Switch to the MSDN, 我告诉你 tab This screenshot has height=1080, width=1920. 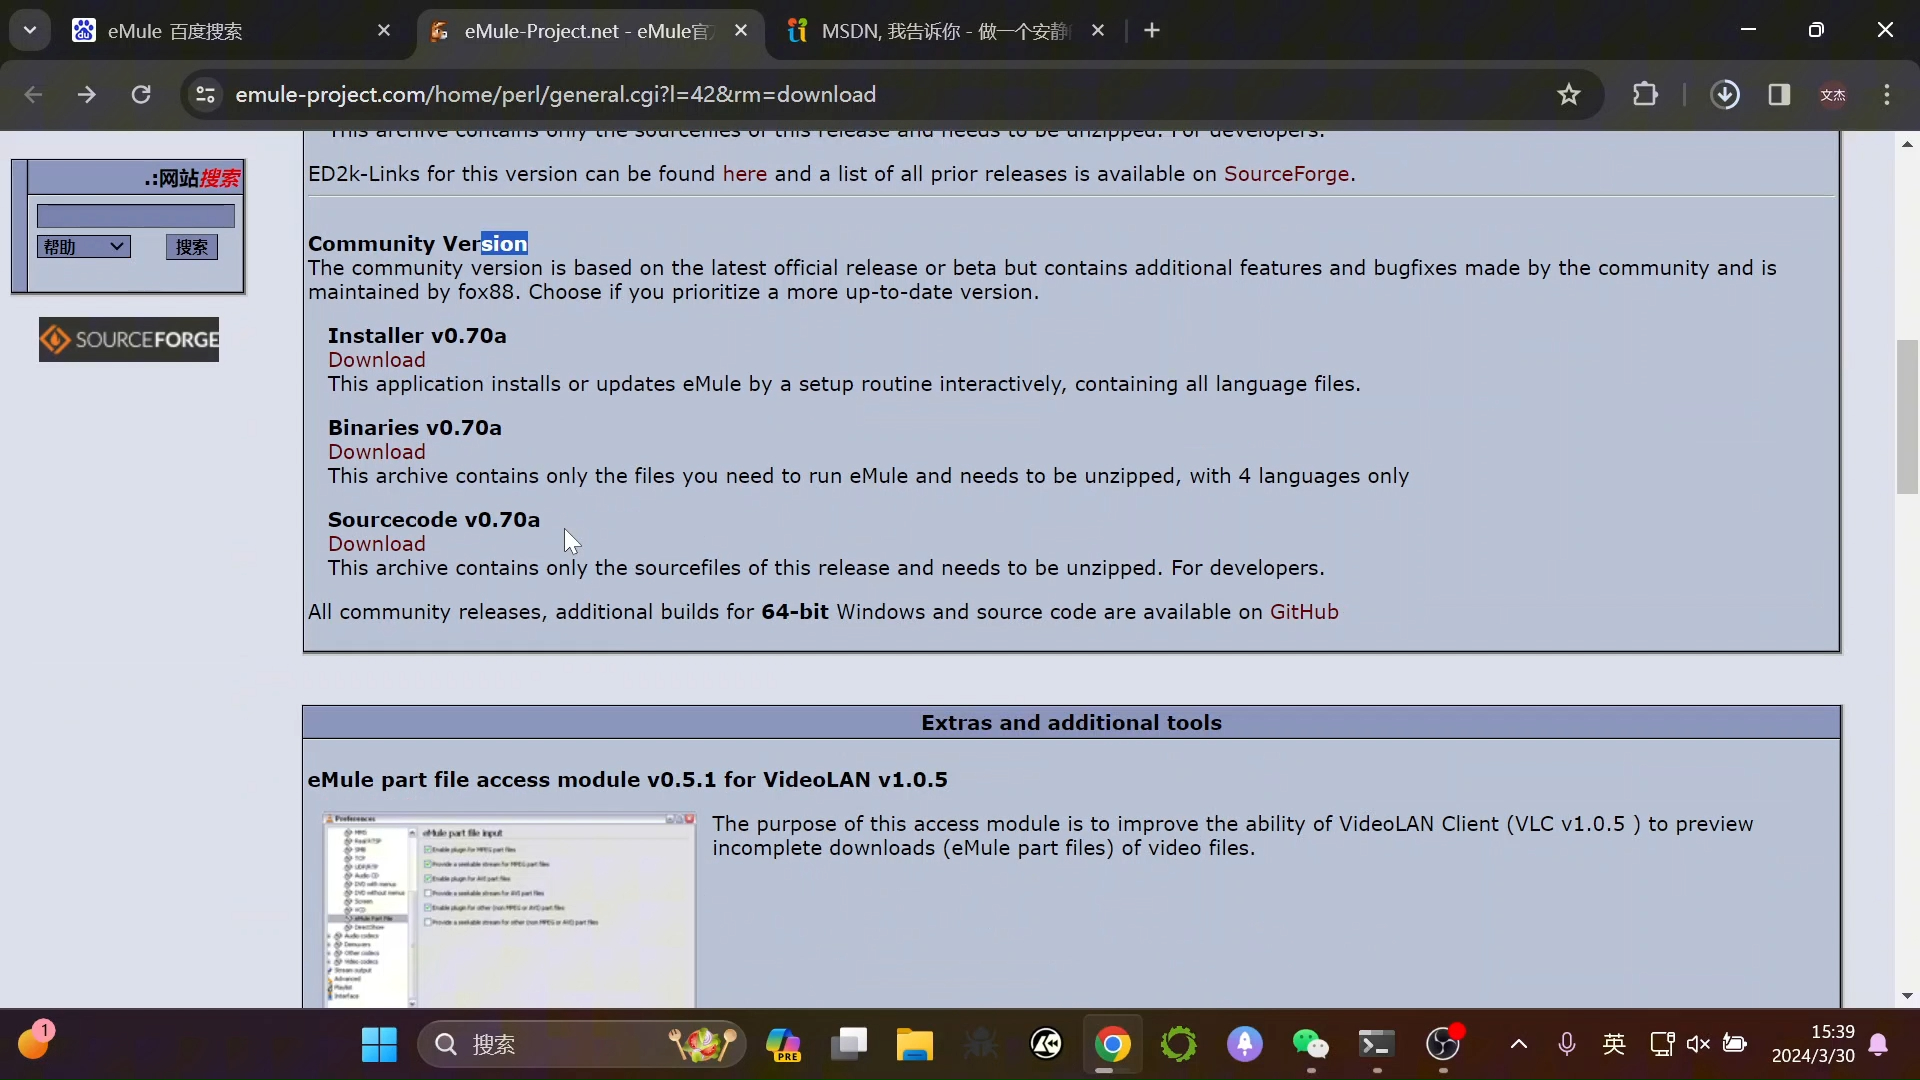[x=945, y=31]
